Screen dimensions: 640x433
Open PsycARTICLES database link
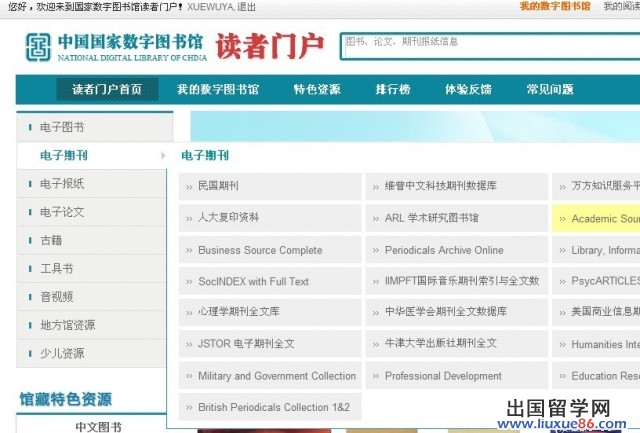pos(596,281)
